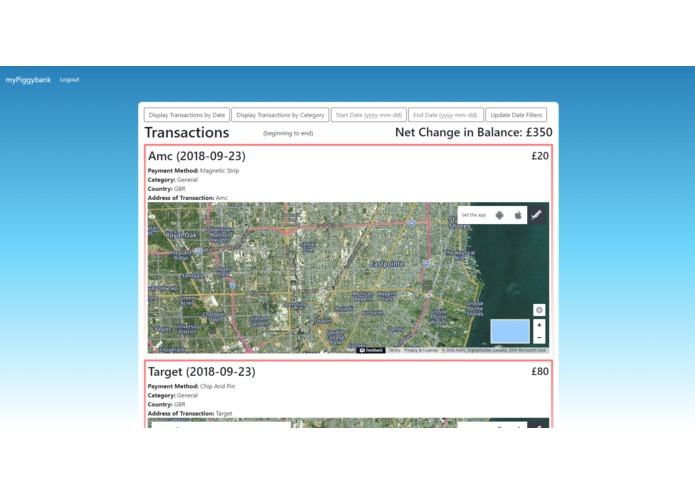695x494 pixels.
Task: Click Display Transactions by Date button
Action: coord(187,115)
